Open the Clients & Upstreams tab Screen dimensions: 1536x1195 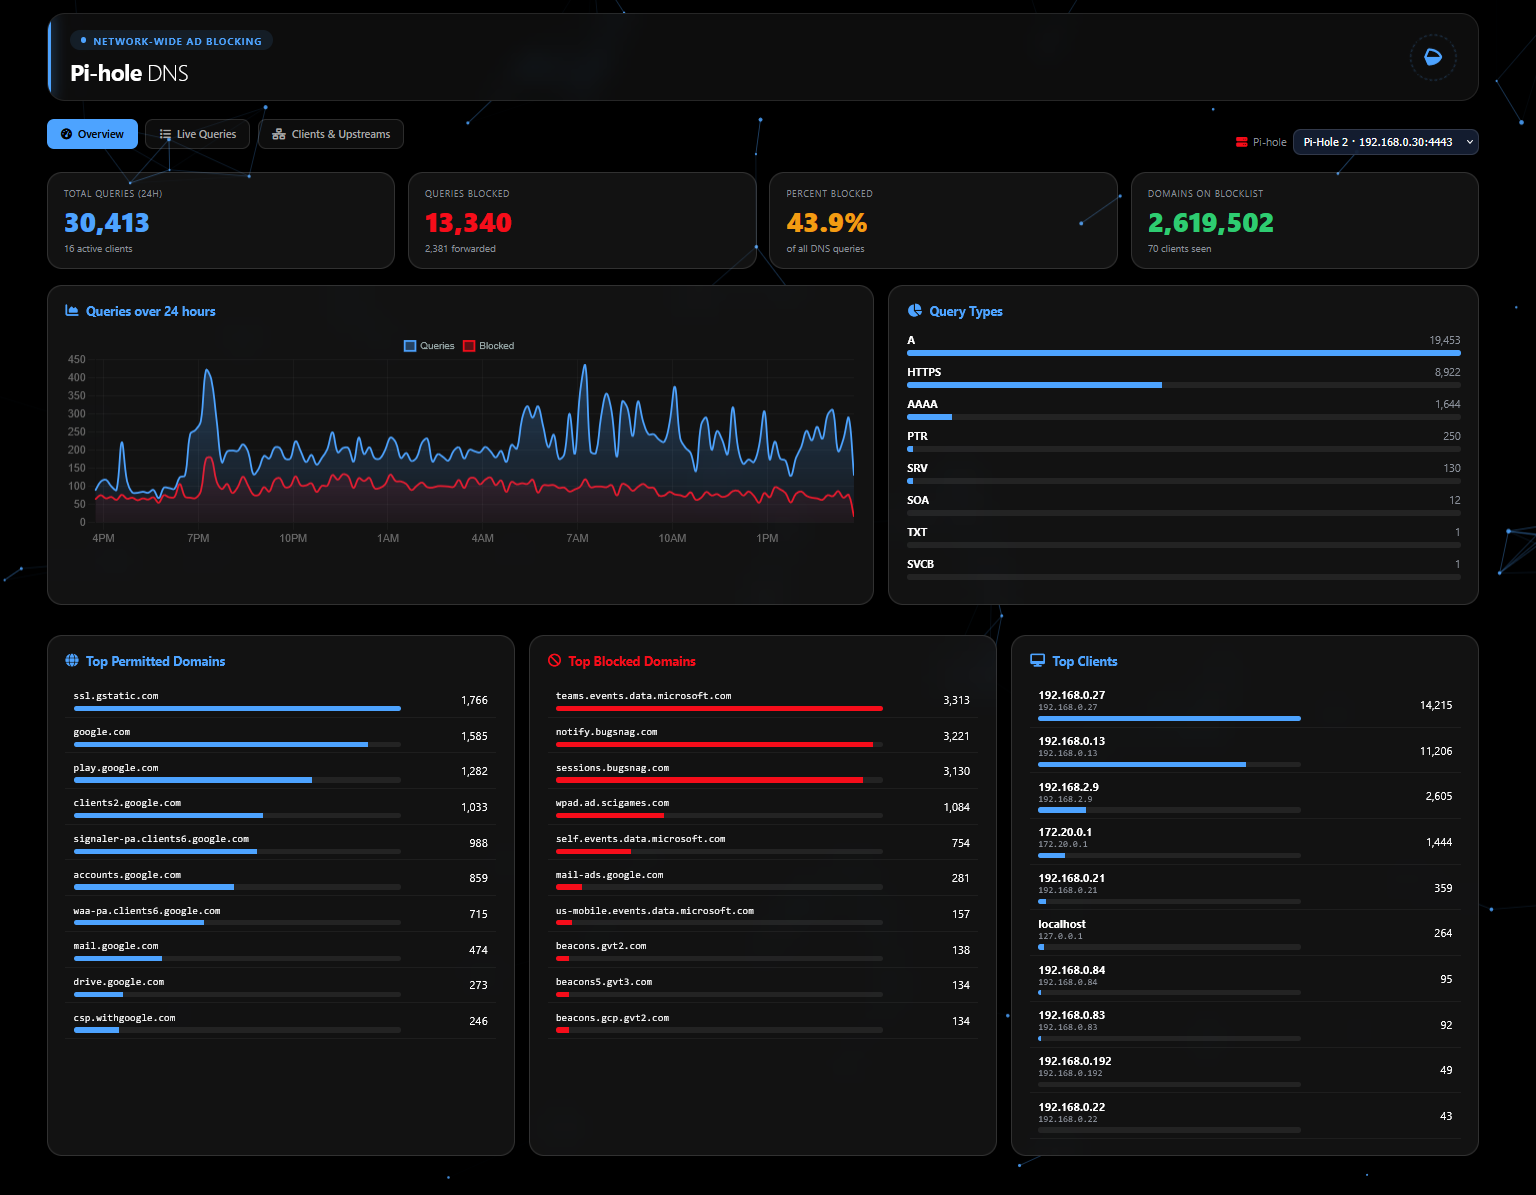tap(331, 134)
